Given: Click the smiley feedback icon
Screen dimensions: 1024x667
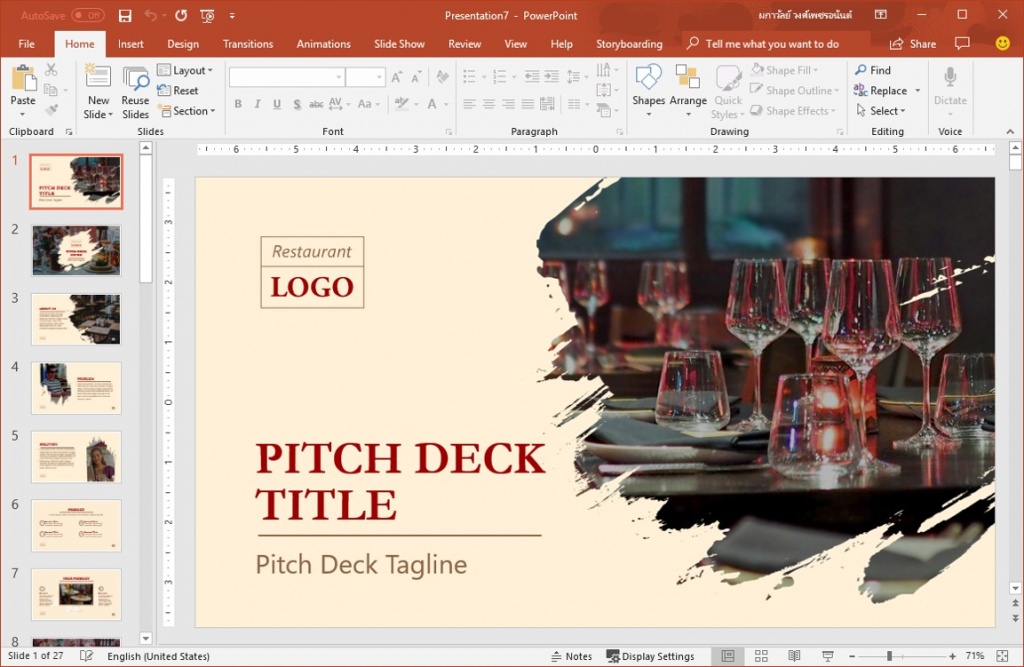Looking at the screenshot, I should coord(1002,44).
